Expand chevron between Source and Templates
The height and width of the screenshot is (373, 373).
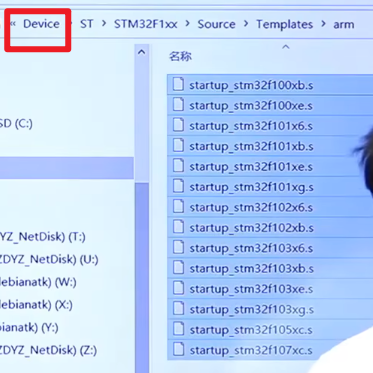pyautogui.click(x=246, y=24)
